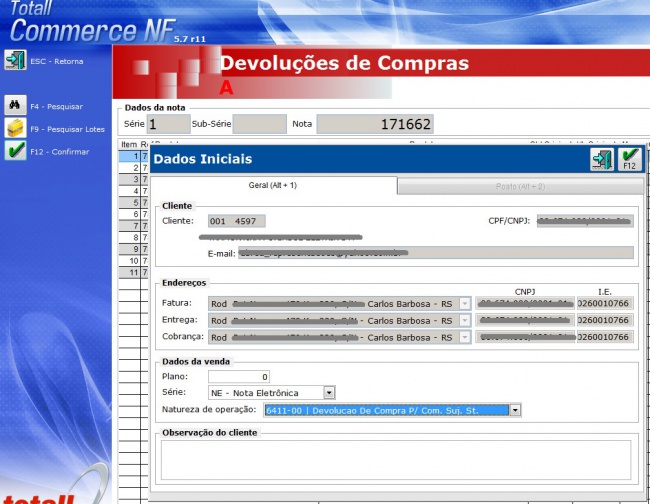This screenshot has width=650, height=504.
Task: Select the second tab (Alt + 2)
Action: (x=520, y=186)
